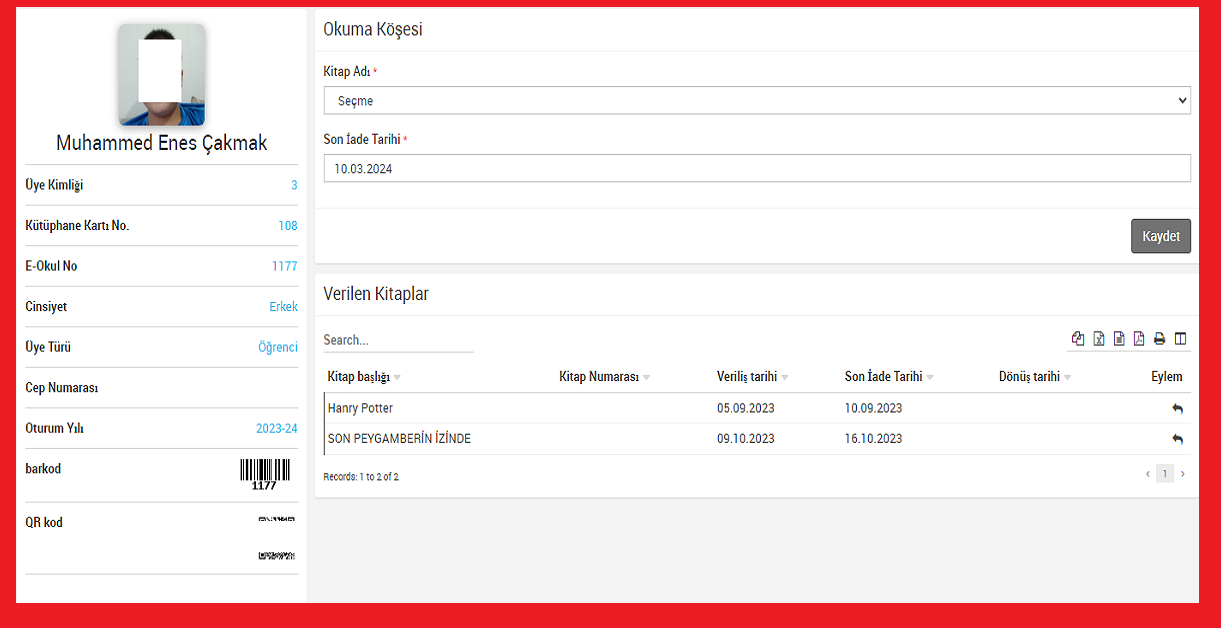Export issued books as CSV

pos(1119,339)
